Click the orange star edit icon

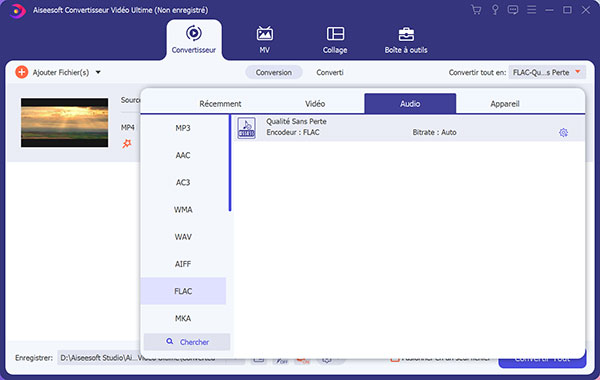pos(127,144)
